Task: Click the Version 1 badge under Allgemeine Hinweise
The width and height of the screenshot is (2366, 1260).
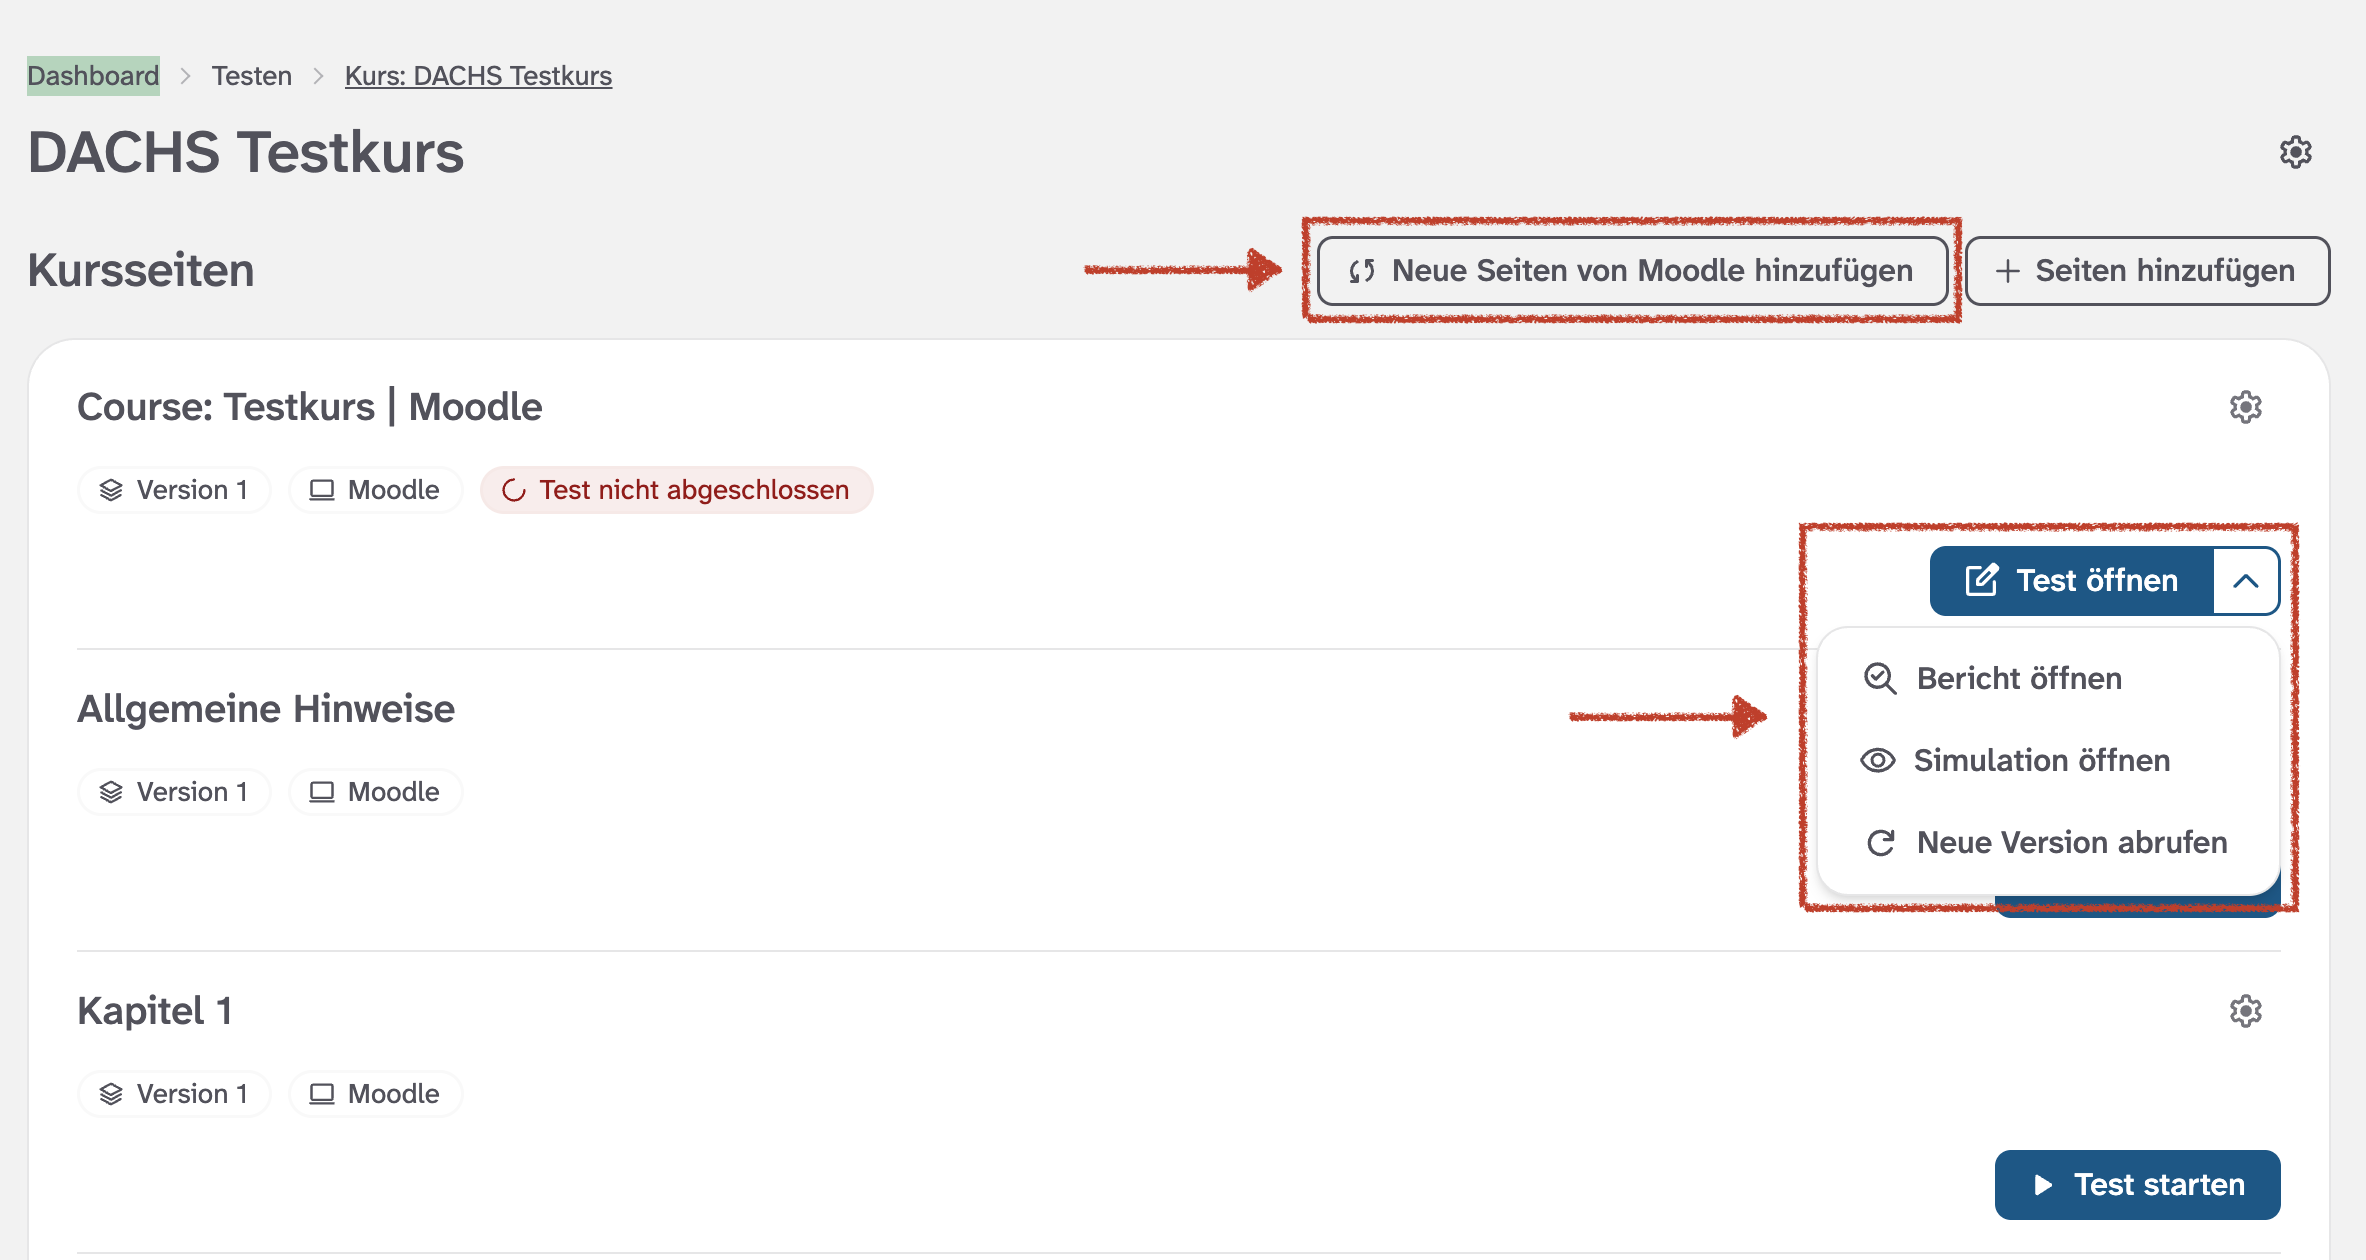Action: pyautogui.click(x=174, y=792)
